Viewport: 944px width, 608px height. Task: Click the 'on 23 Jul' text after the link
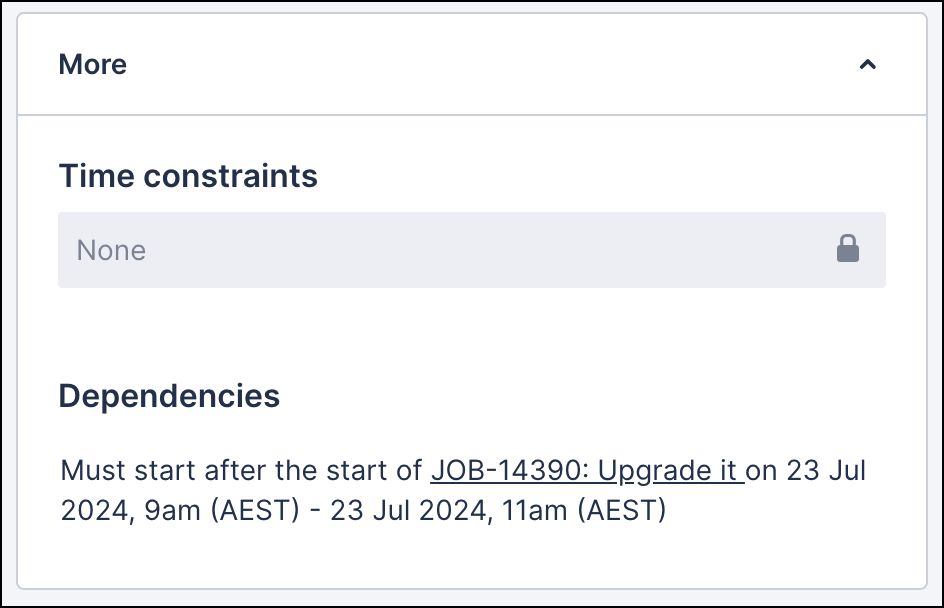pyautogui.click(x=807, y=470)
